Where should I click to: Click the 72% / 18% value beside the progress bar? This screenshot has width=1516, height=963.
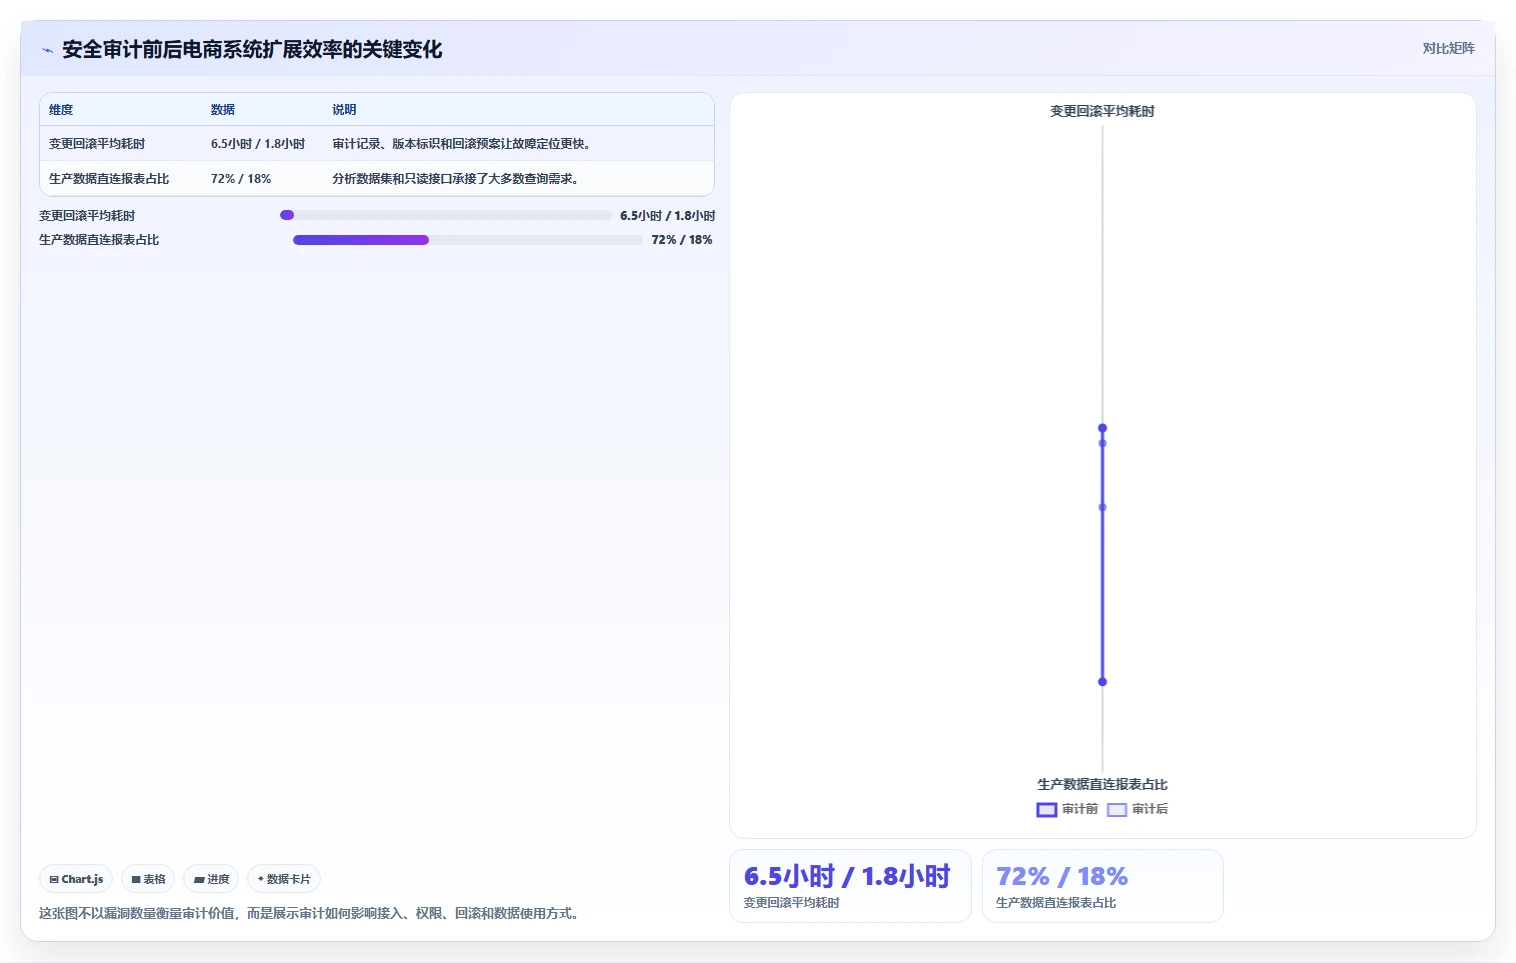click(x=682, y=240)
